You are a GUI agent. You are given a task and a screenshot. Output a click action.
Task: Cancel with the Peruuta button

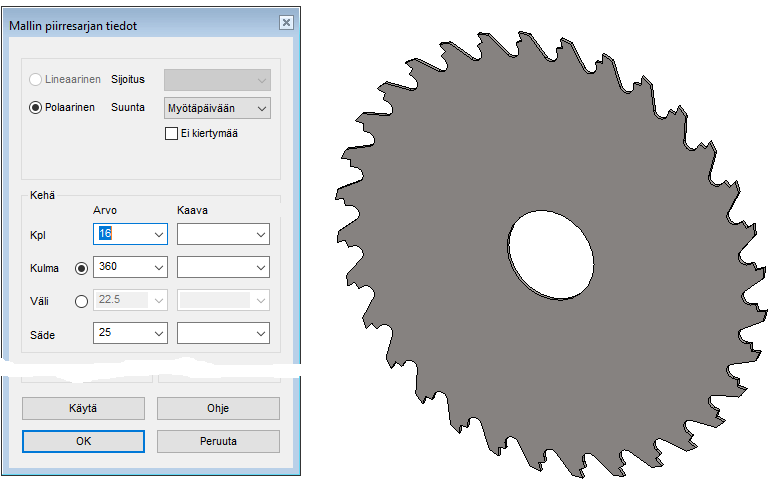pyautogui.click(x=218, y=441)
